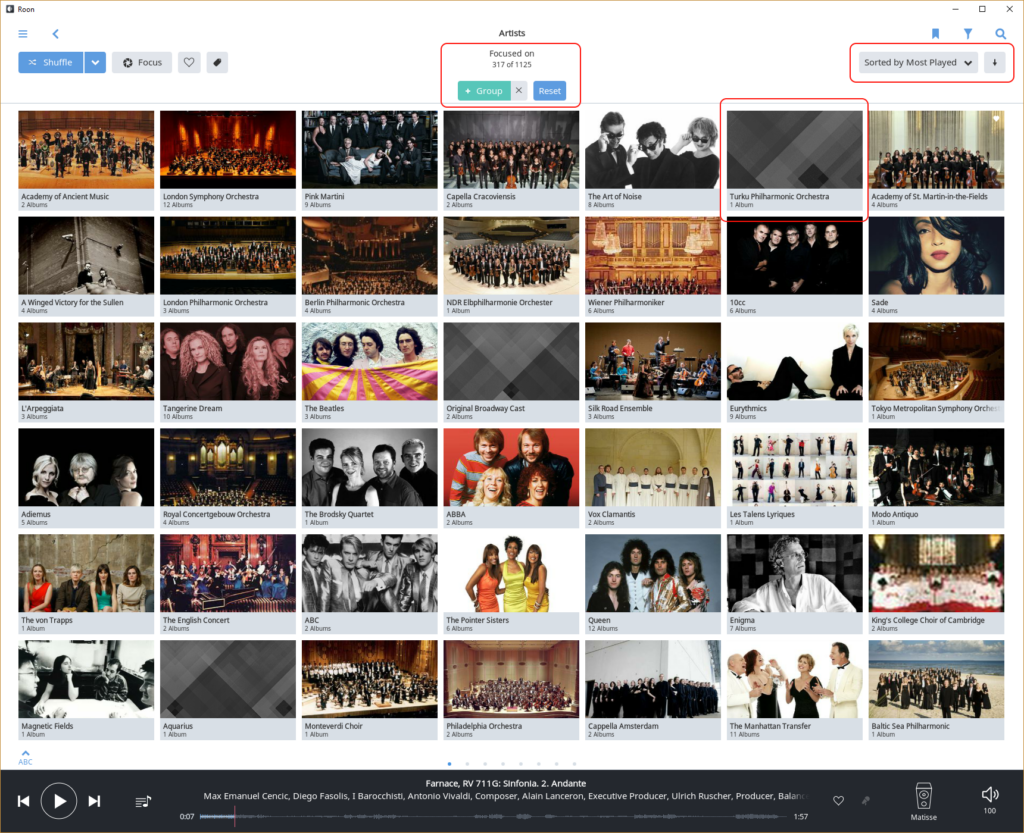Open Eurythmics artist tile
This screenshot has width=1024, height=833.
795,372
